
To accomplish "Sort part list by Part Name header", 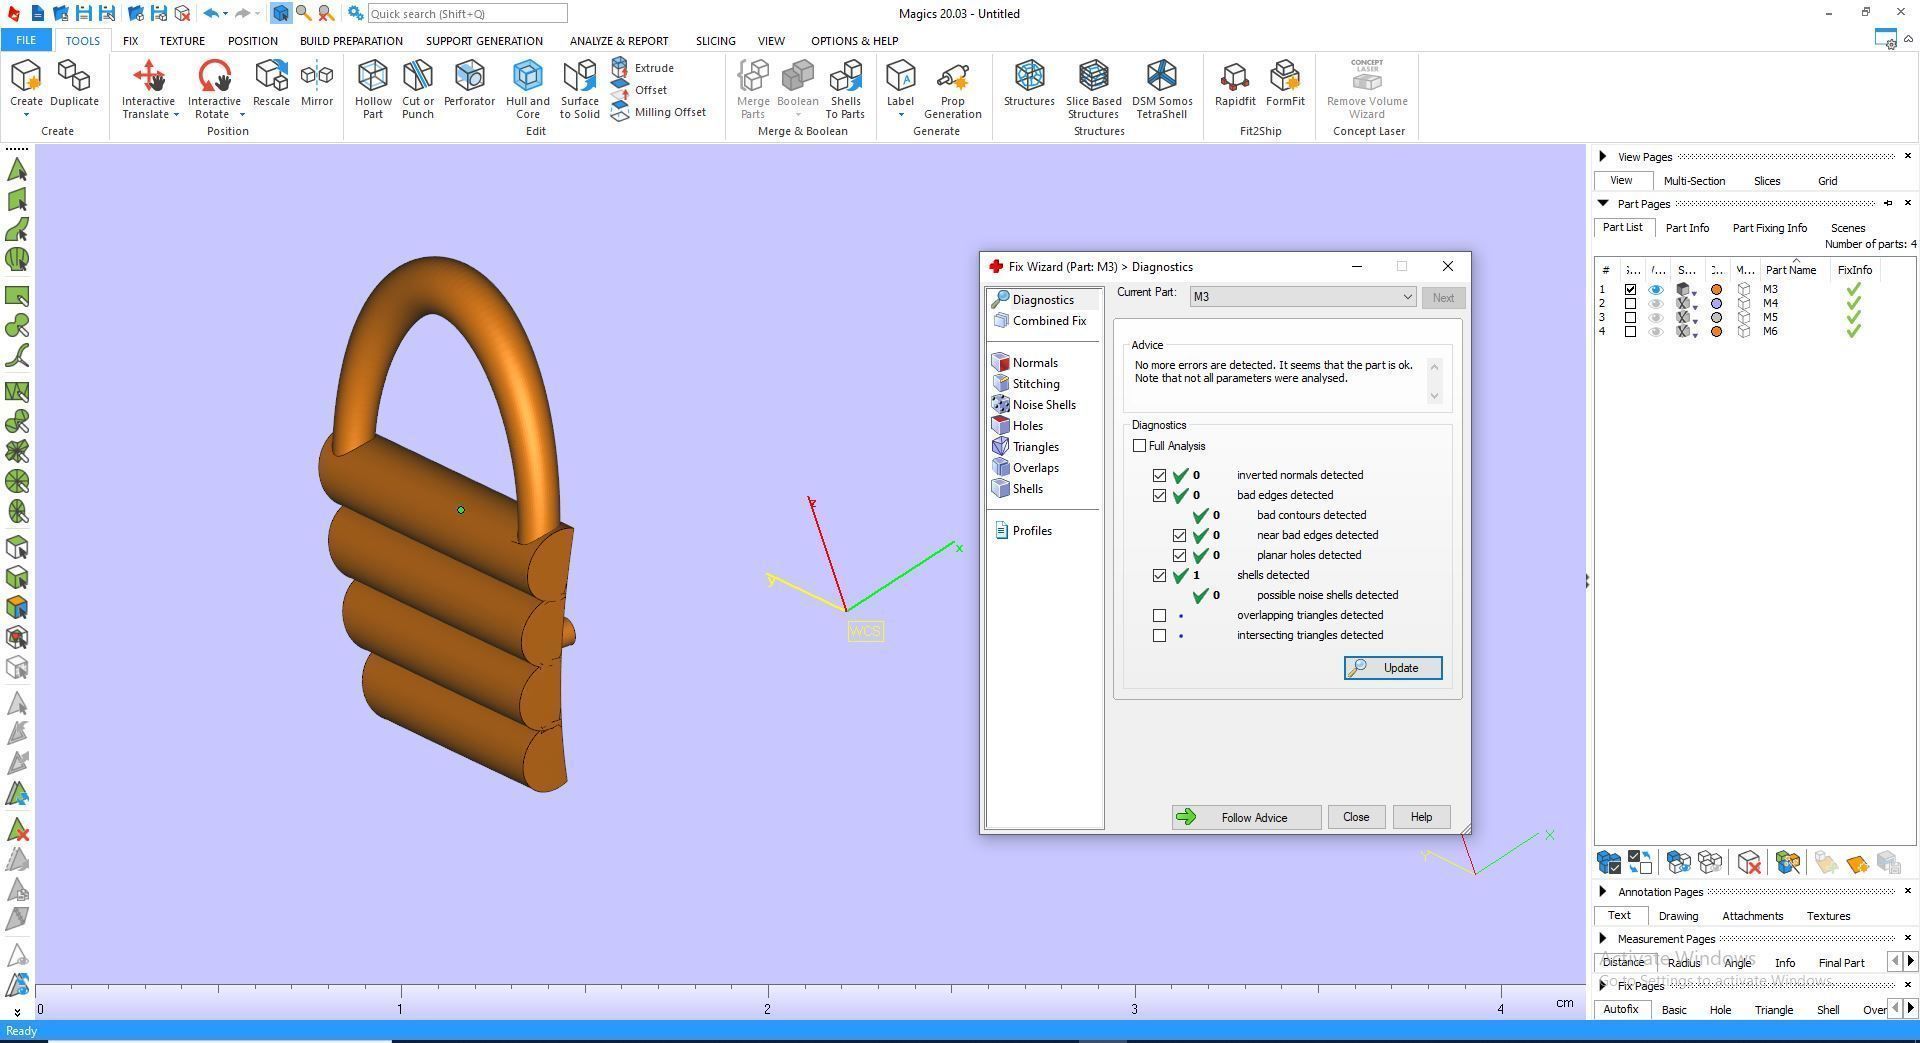I will click(1790, 270).
